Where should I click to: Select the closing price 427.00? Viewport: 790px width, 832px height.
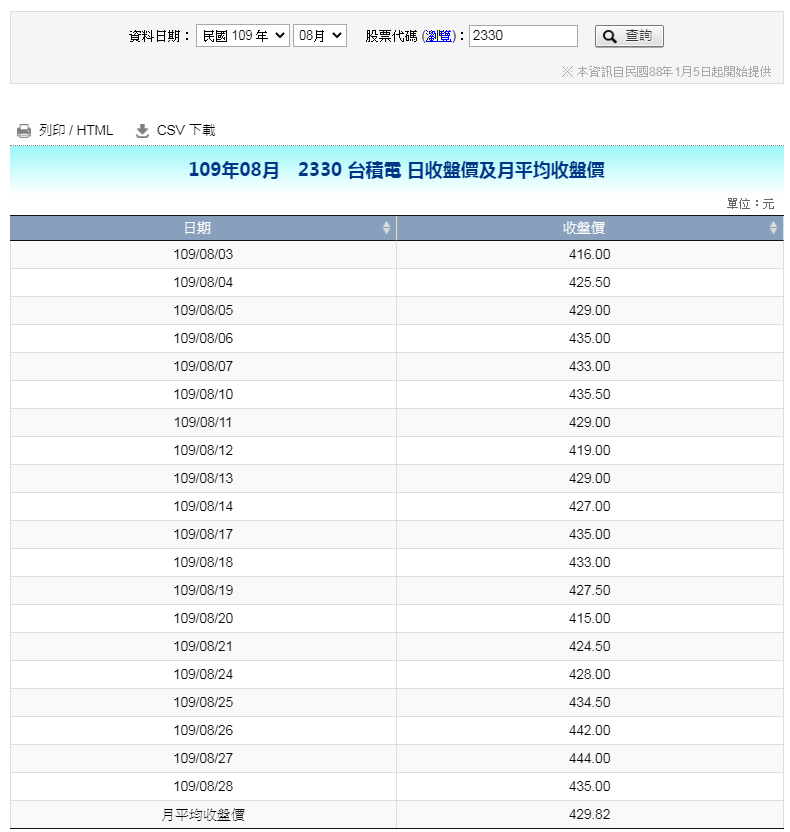coord(589,507)
